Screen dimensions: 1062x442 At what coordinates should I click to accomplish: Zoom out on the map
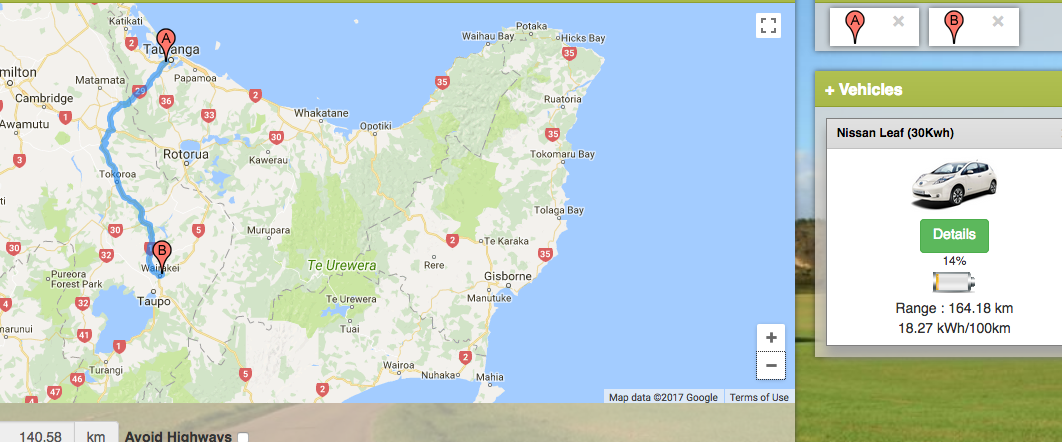(x=770, y=366)
